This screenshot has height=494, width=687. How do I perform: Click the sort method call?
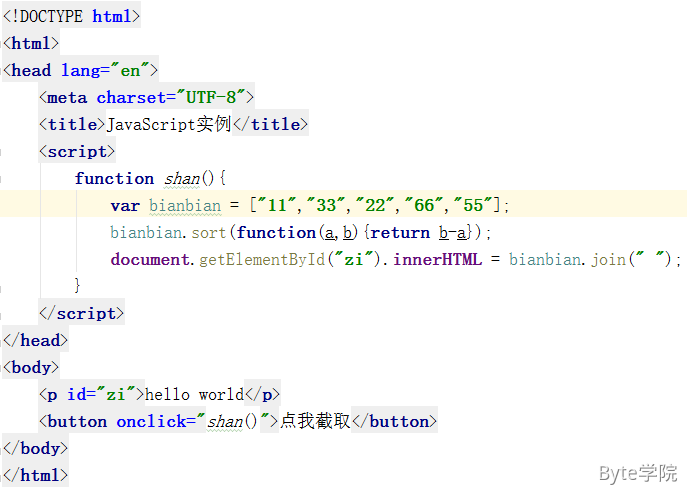(209, 232)
